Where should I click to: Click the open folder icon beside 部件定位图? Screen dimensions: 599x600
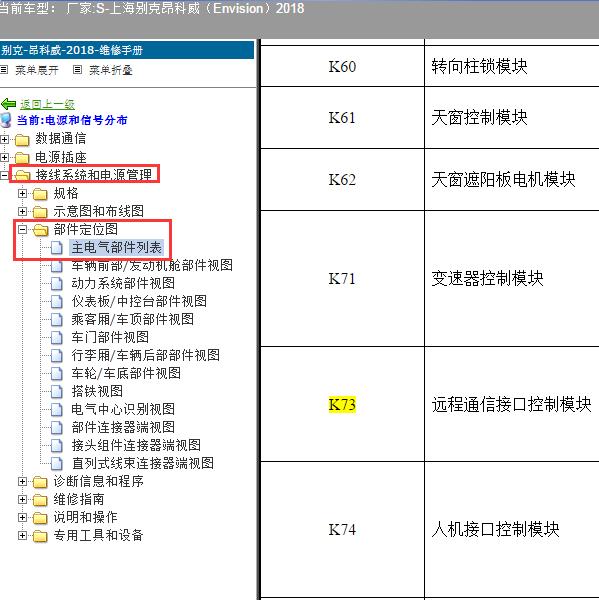(x=40, y=230)
